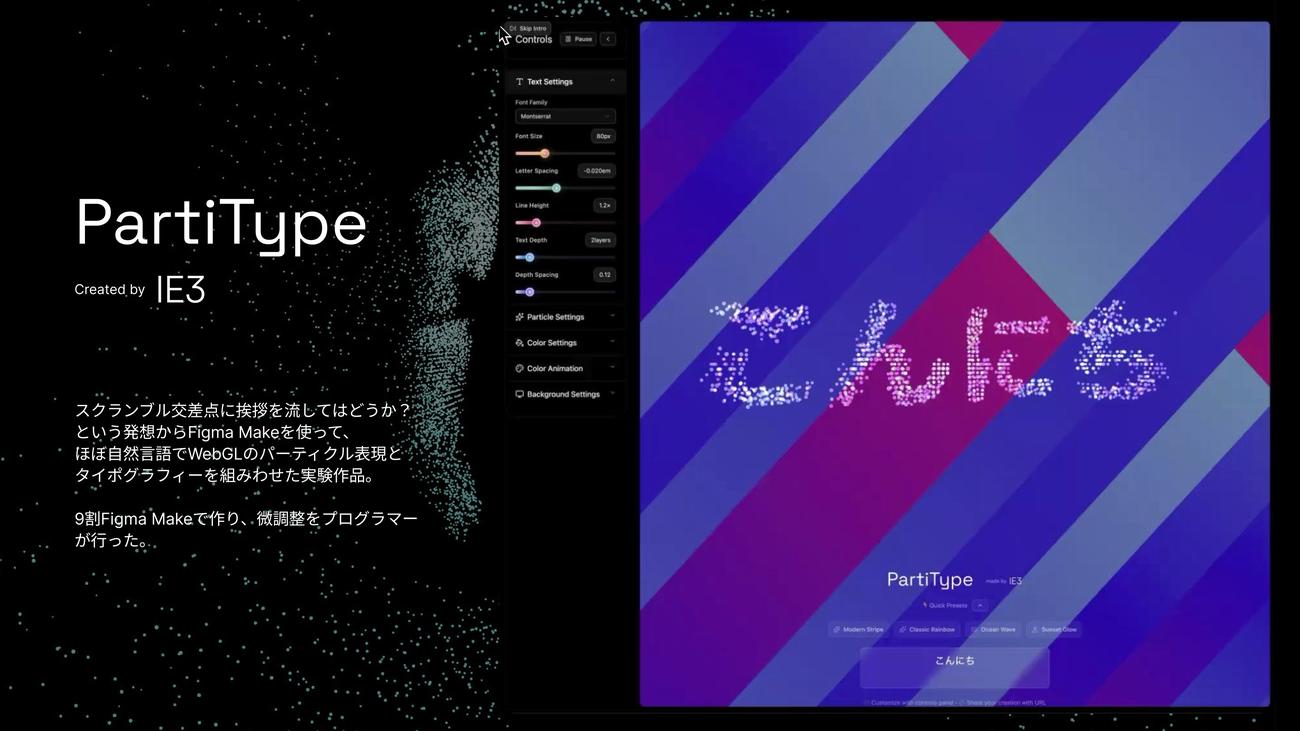Expand the Color Animation chevron
Screen dimensions: 1300x731
tap(612, 368)
